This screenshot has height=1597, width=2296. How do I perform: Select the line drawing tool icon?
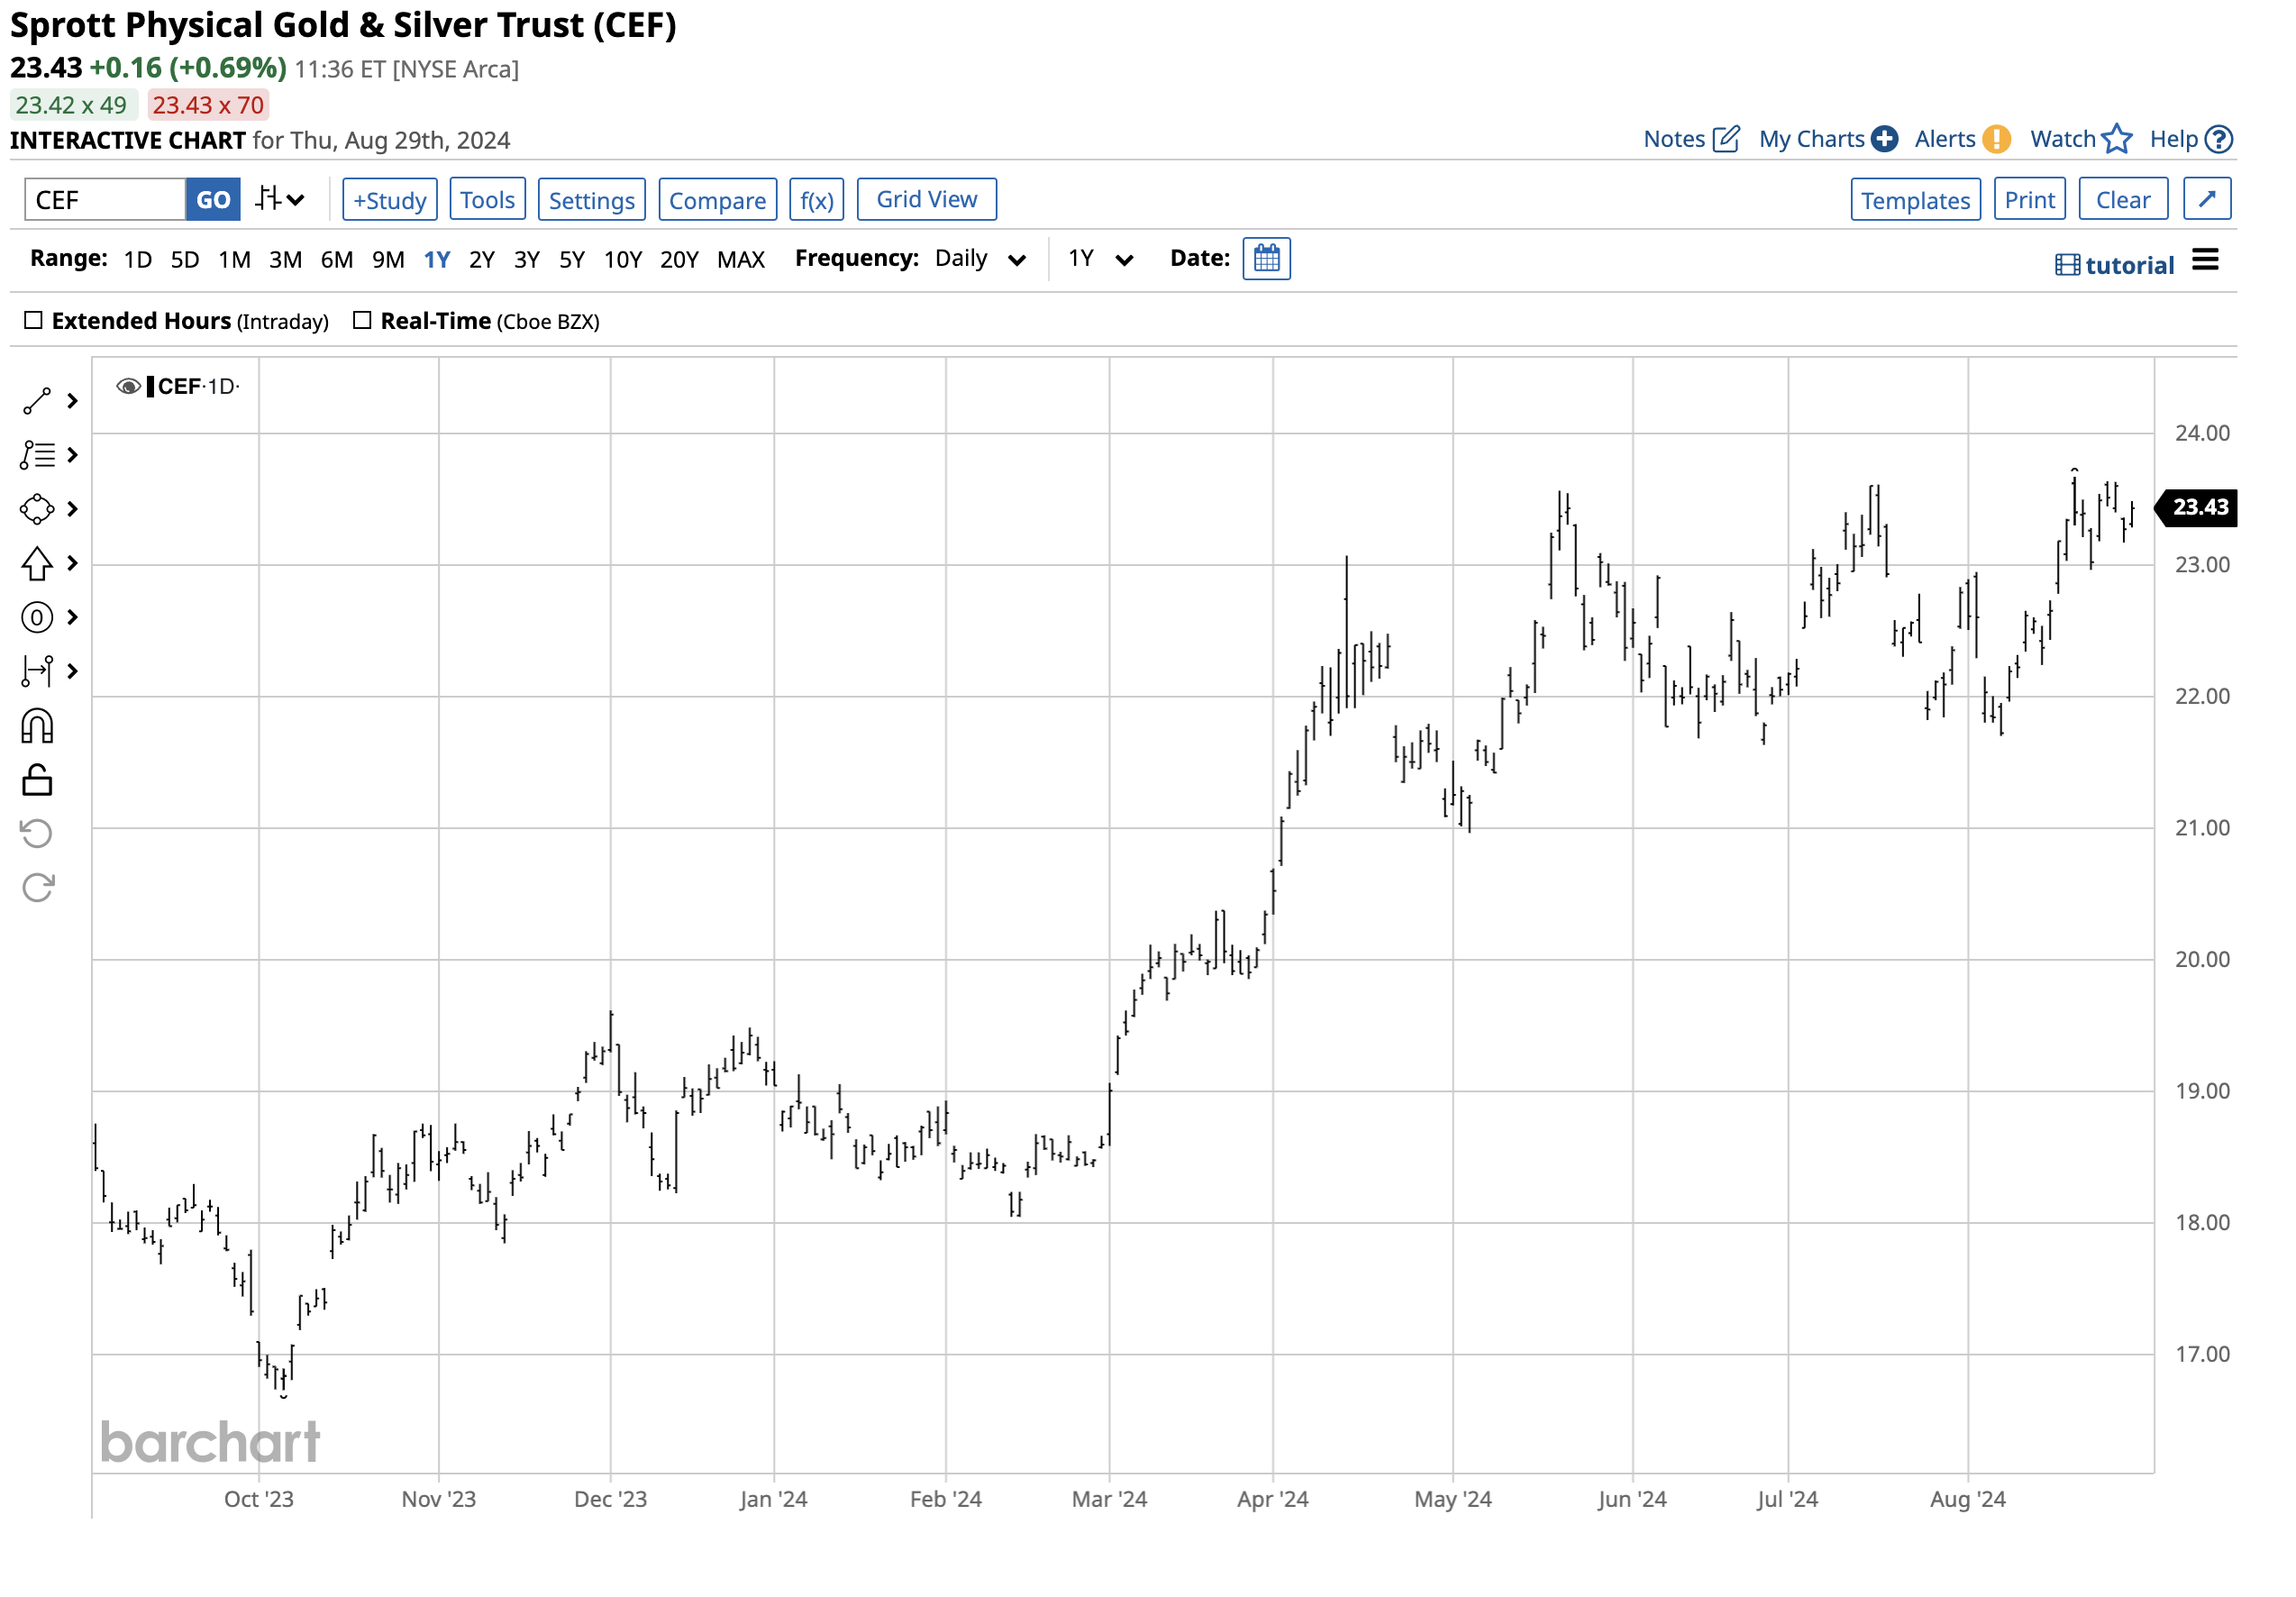(37, 401)
